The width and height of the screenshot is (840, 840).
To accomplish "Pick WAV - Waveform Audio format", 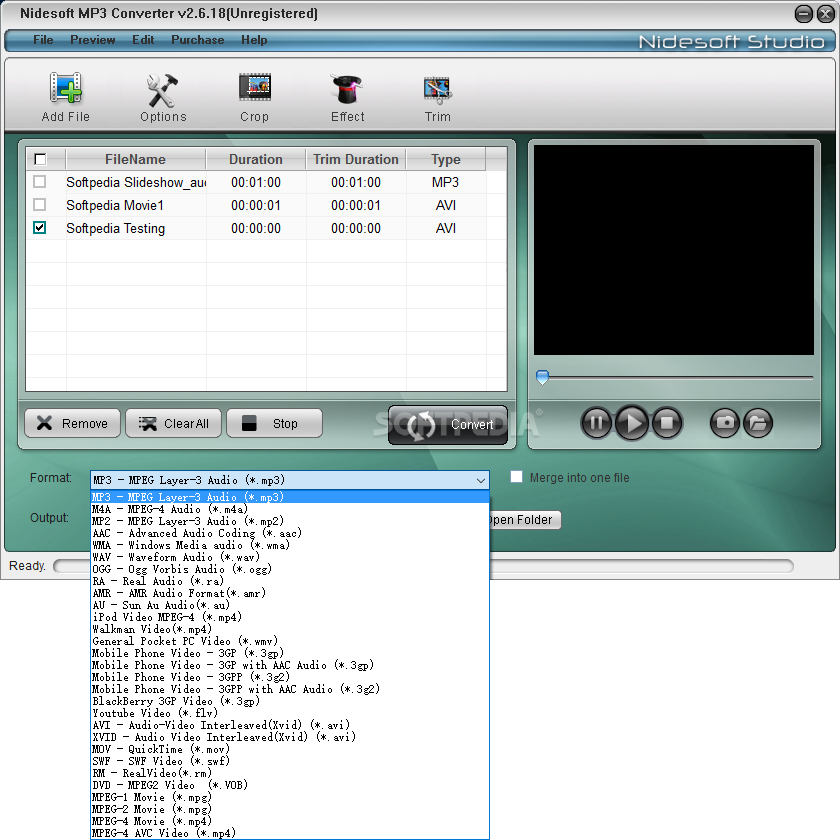I will [290, 557].
